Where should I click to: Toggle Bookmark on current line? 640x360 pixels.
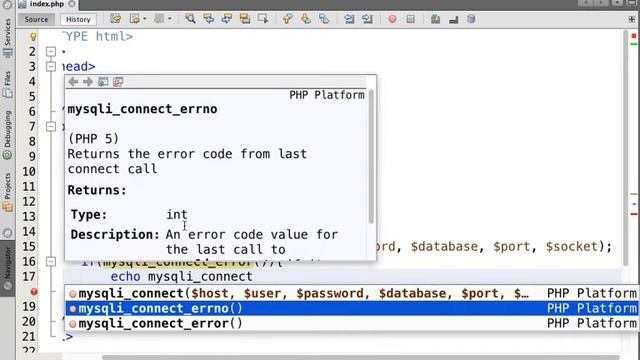point(324,19)
